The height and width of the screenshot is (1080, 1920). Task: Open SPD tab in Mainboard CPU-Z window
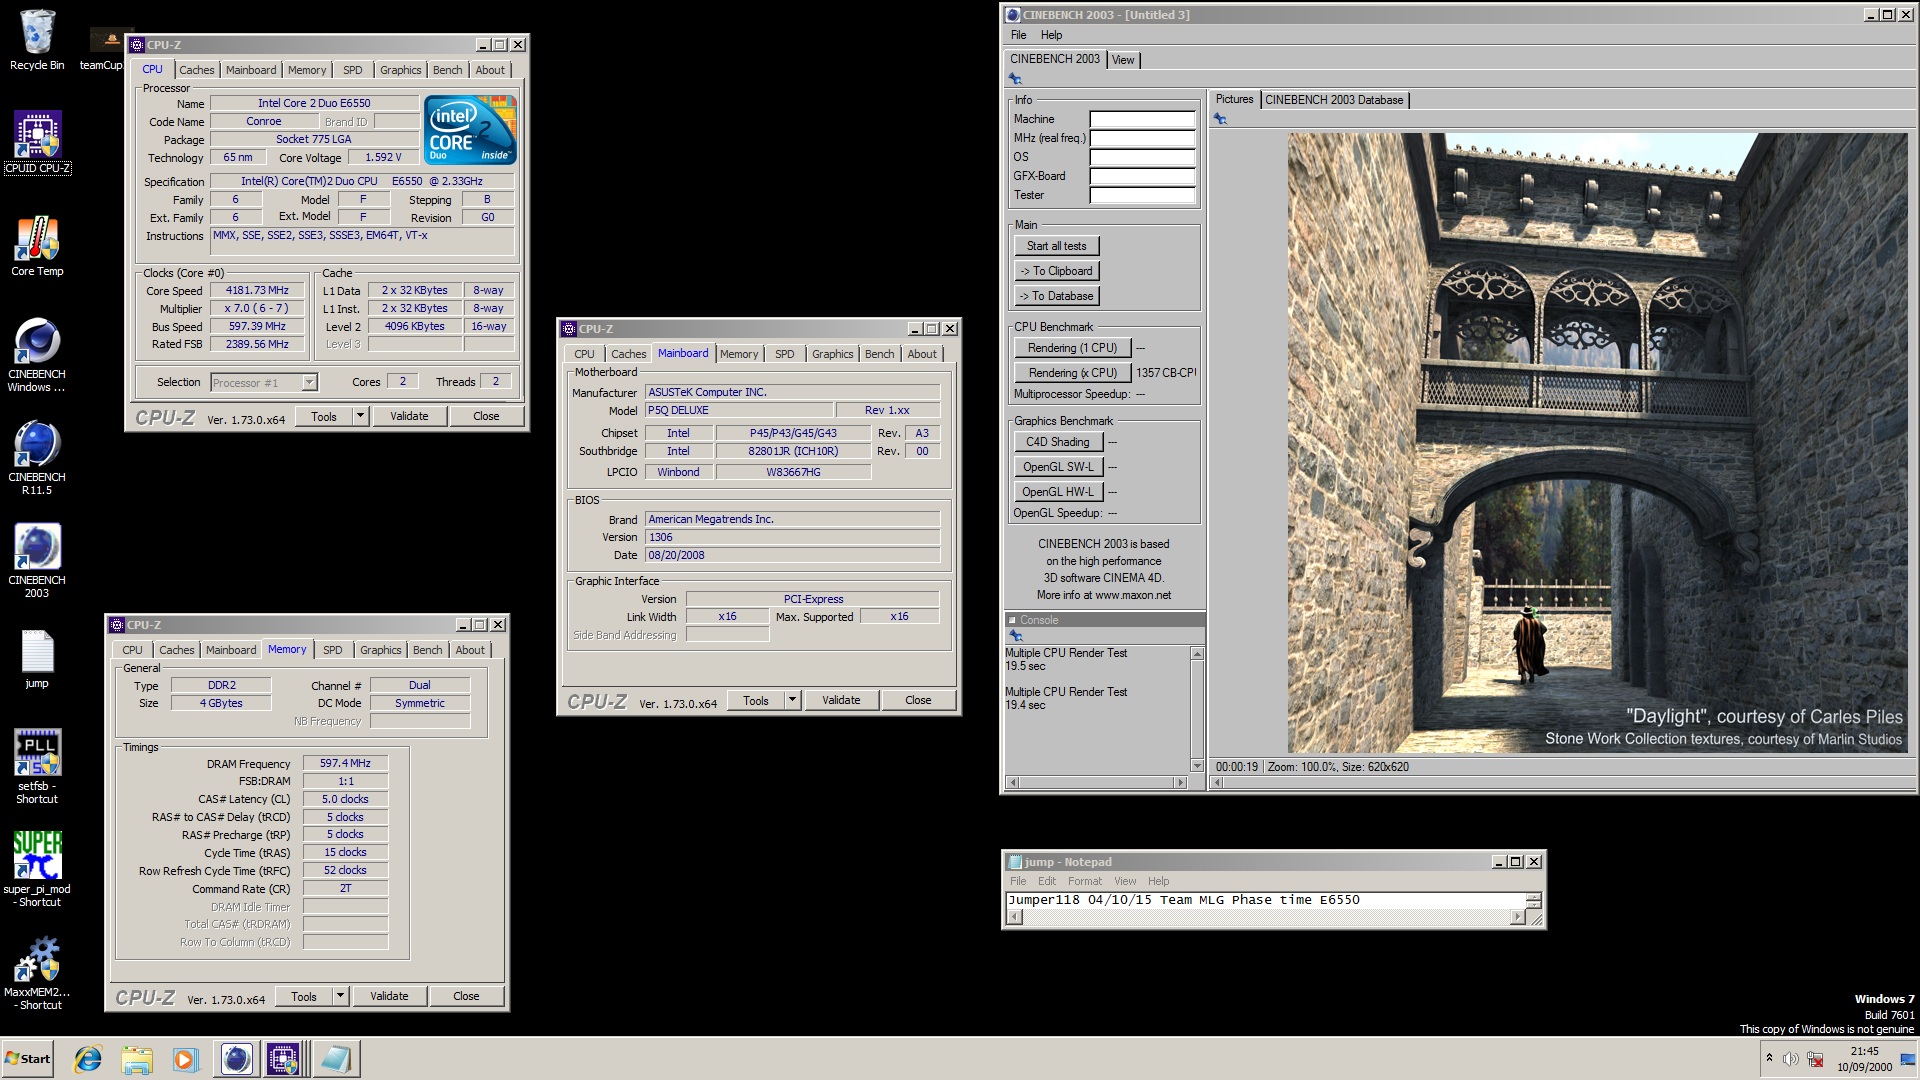[x=784, y=354]
